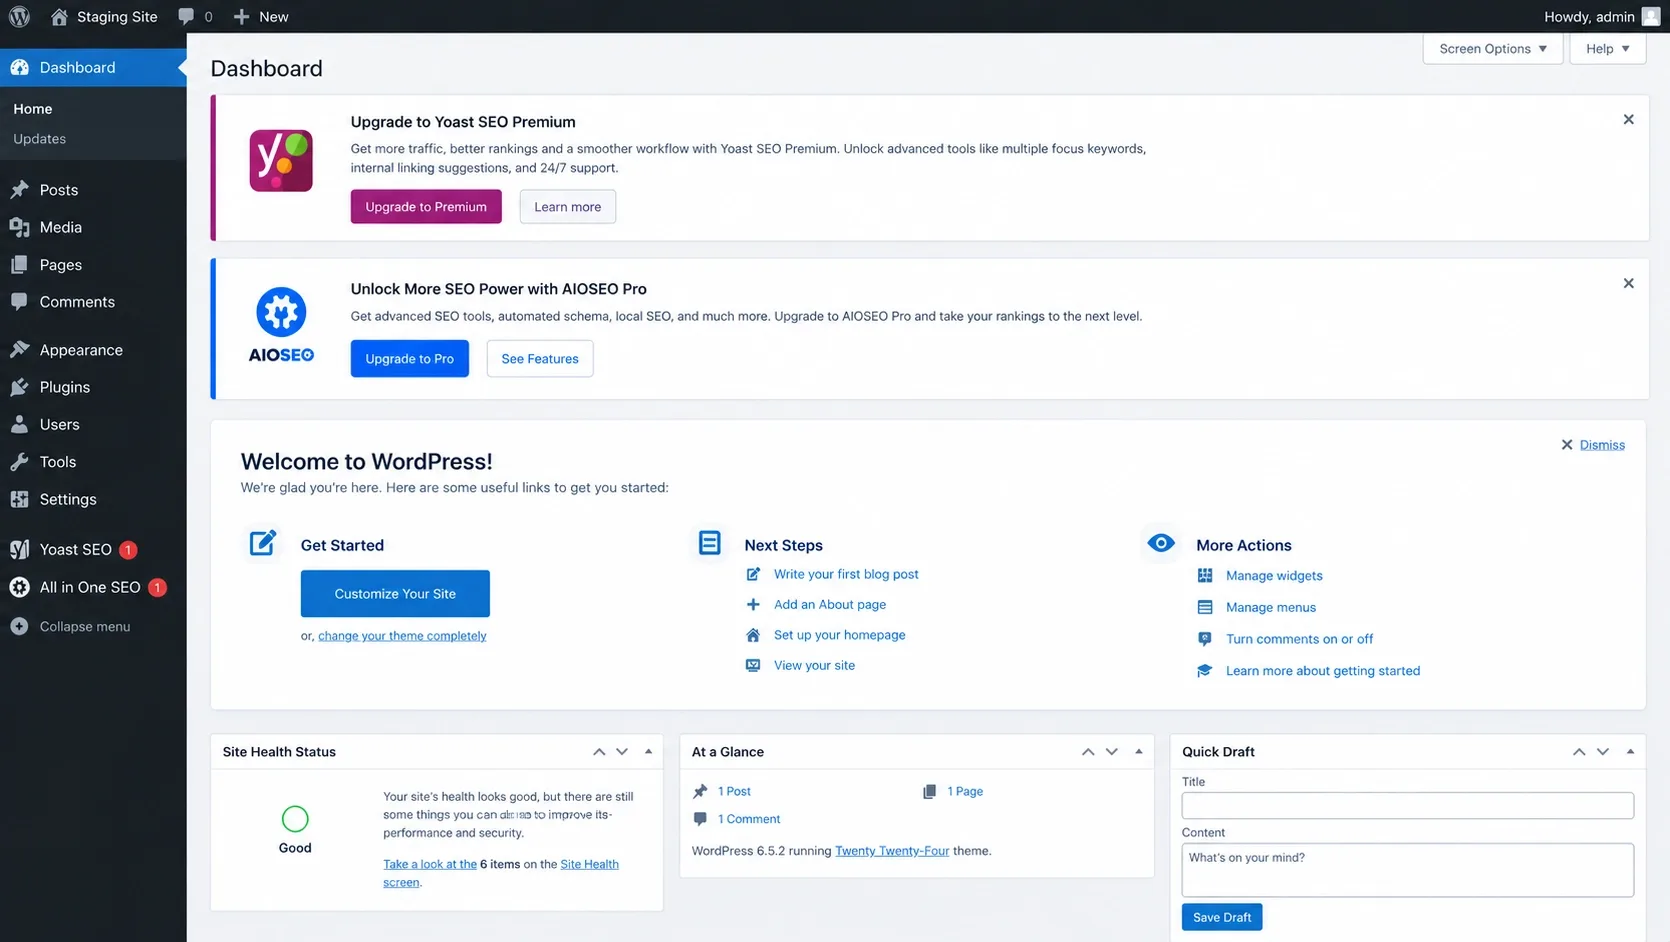Dismiss the AIOSEO Pro notice
The width and height of the screenshot is (1670, 942).
[1628, 283]
